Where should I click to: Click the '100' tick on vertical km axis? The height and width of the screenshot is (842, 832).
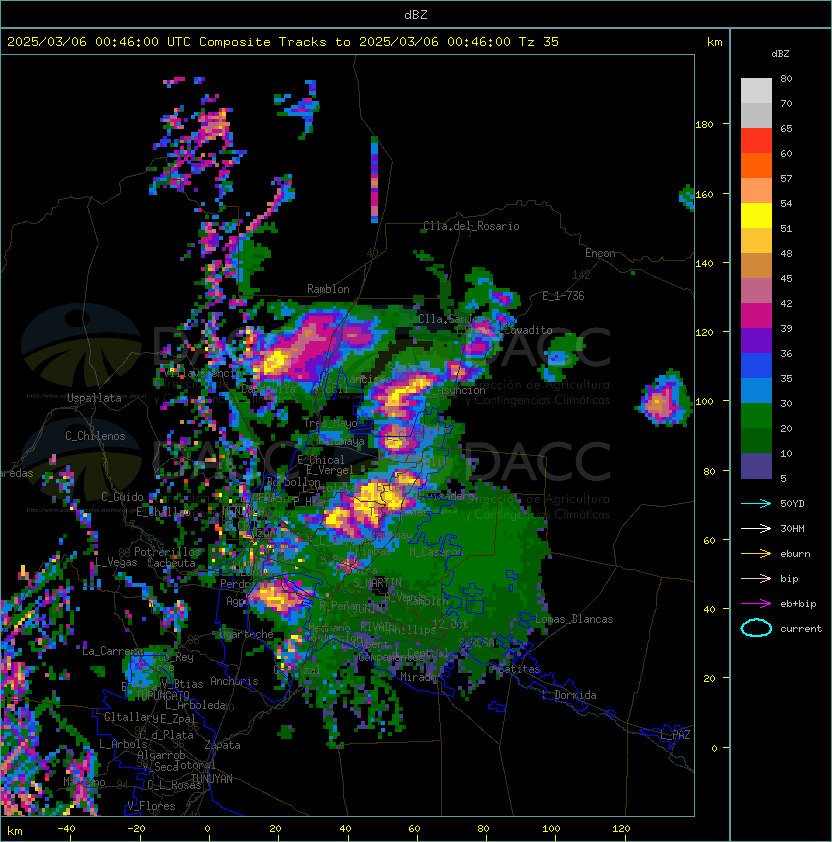[x=704, y=401]
